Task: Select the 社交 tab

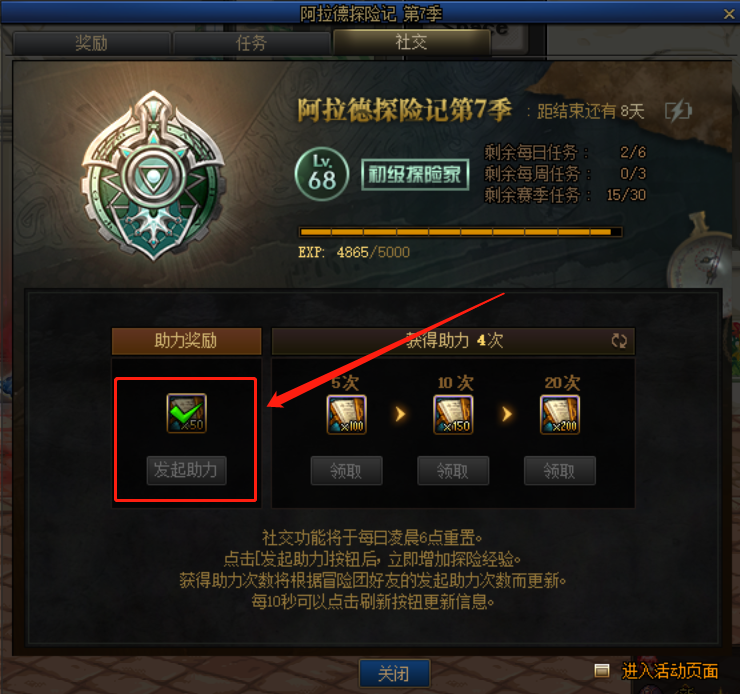Action: [x=412, y=42]
